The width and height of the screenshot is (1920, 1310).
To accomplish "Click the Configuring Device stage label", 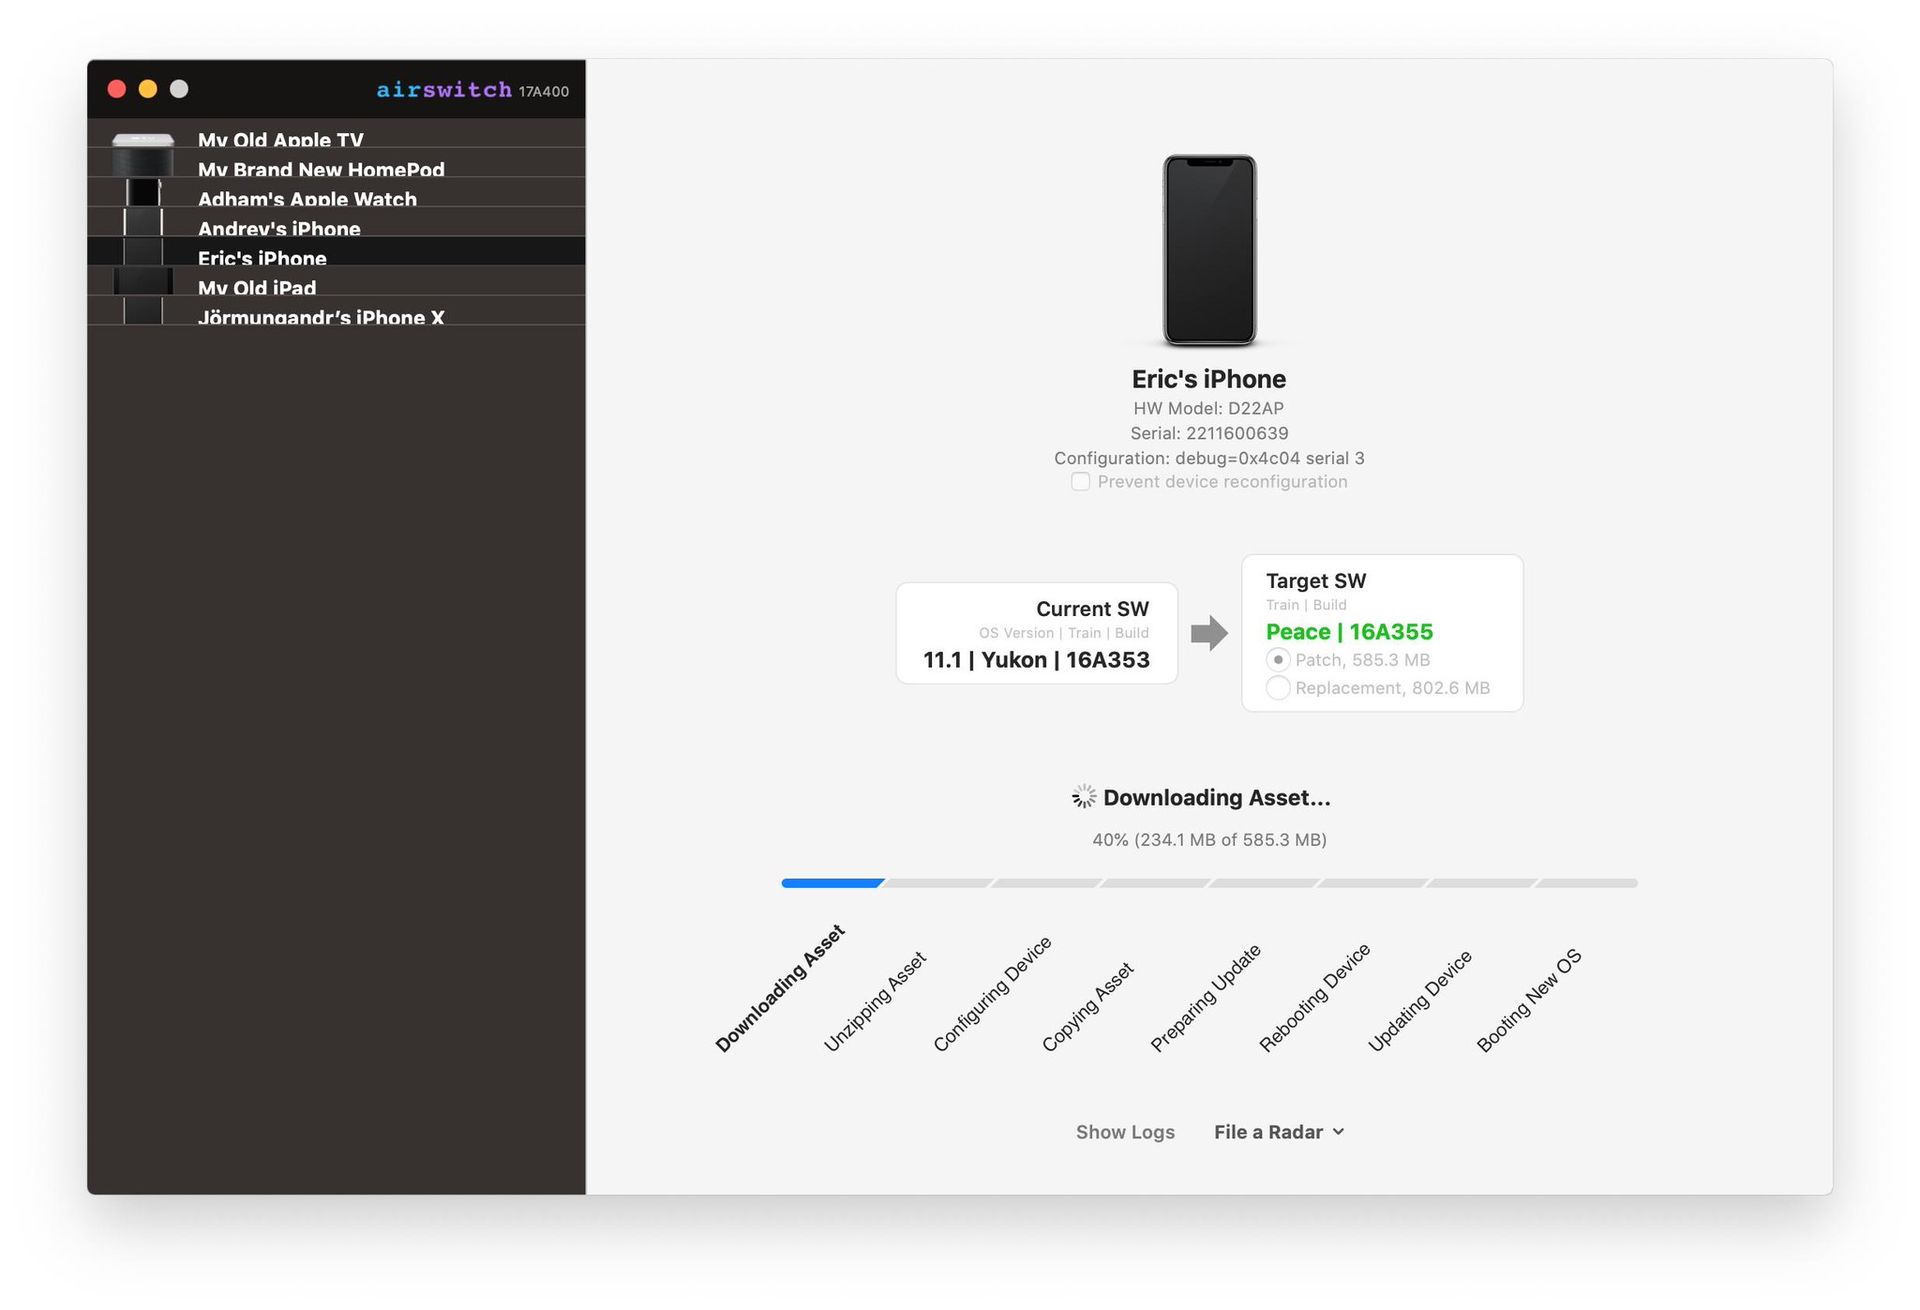I will 992,994.
